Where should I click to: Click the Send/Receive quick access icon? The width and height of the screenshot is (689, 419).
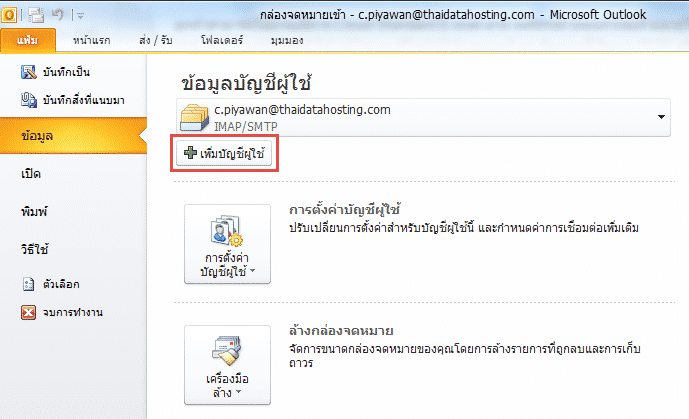[x=36, y=15]
